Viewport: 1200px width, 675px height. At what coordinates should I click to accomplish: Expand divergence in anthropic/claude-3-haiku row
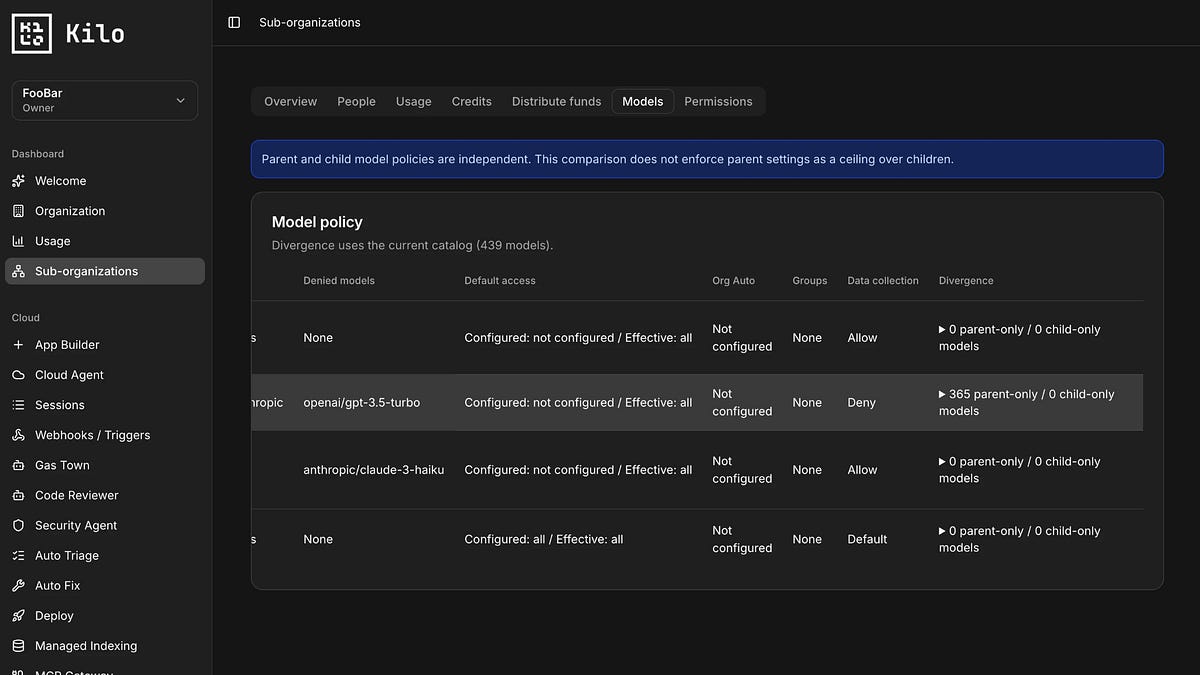[942, 461]
